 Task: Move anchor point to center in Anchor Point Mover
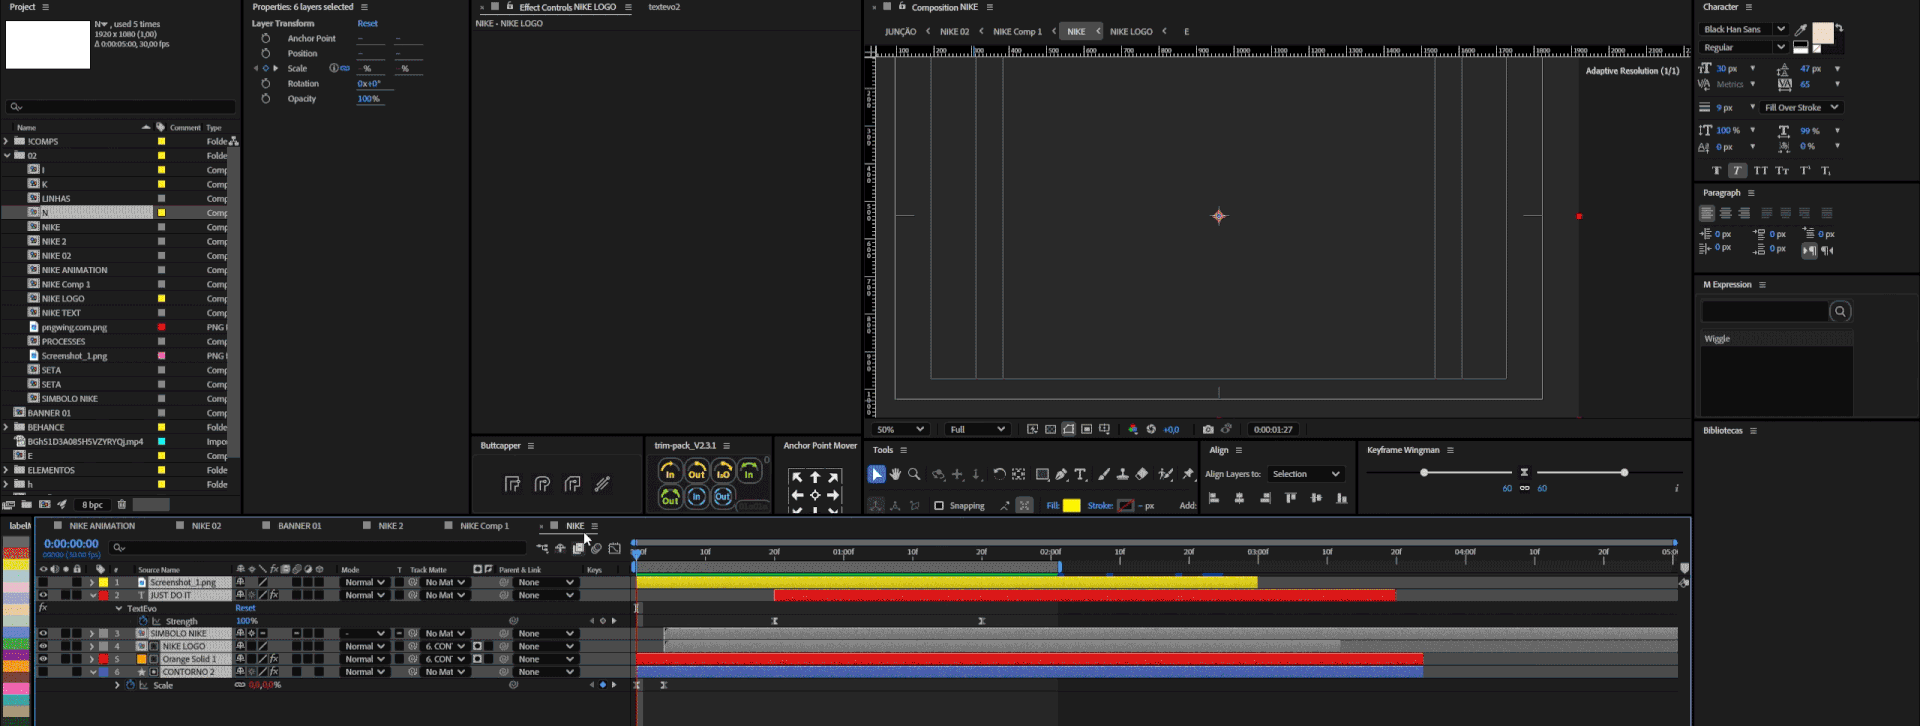click(x=815, y=495)
